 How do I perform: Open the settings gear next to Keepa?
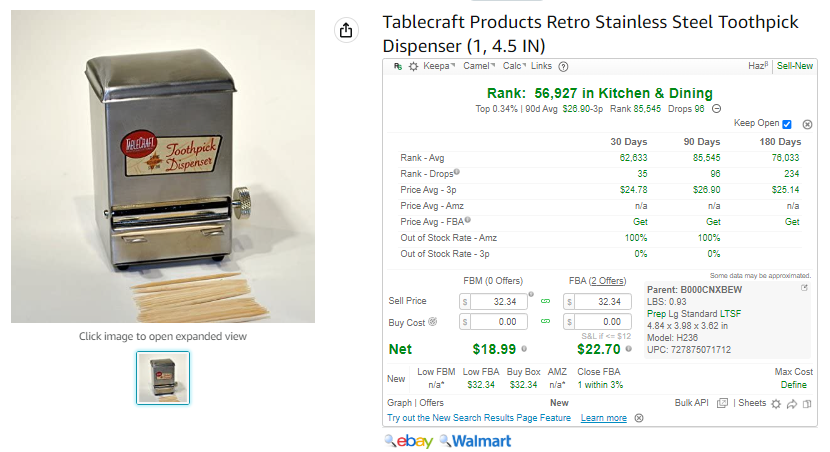coord(413,67)
